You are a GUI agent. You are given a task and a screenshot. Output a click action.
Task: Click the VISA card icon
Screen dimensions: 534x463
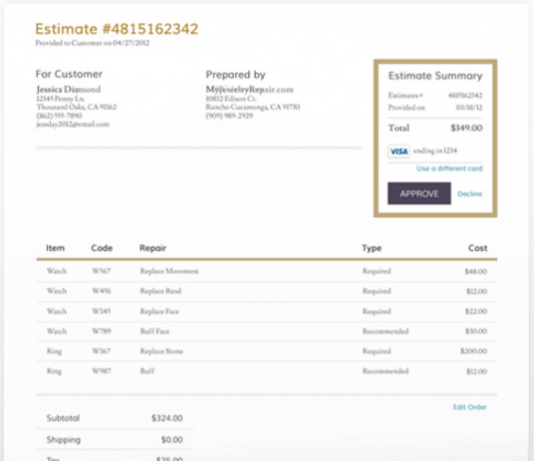click(x=398, y=151)
